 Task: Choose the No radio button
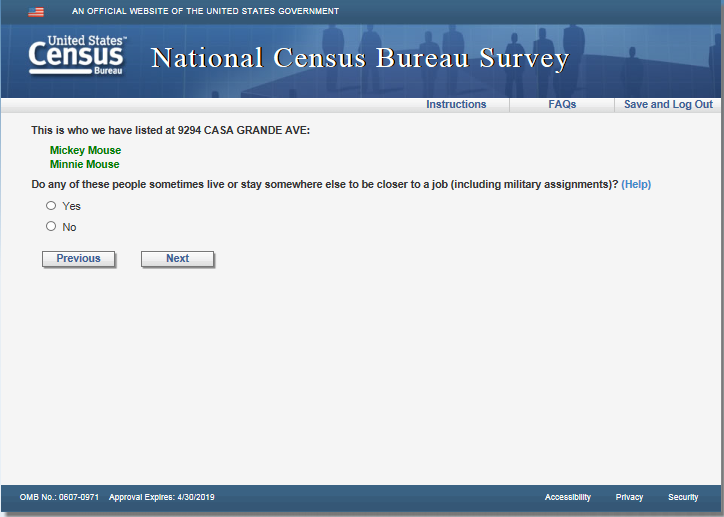[51, 227]
